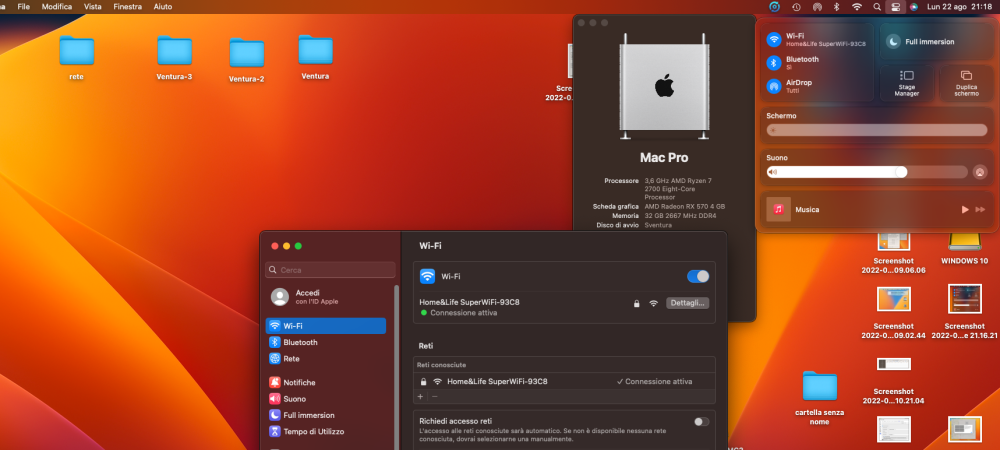Click the Settings sidebar scrollbar
The image size is (1000, 450).
click(x=396, y=367)
